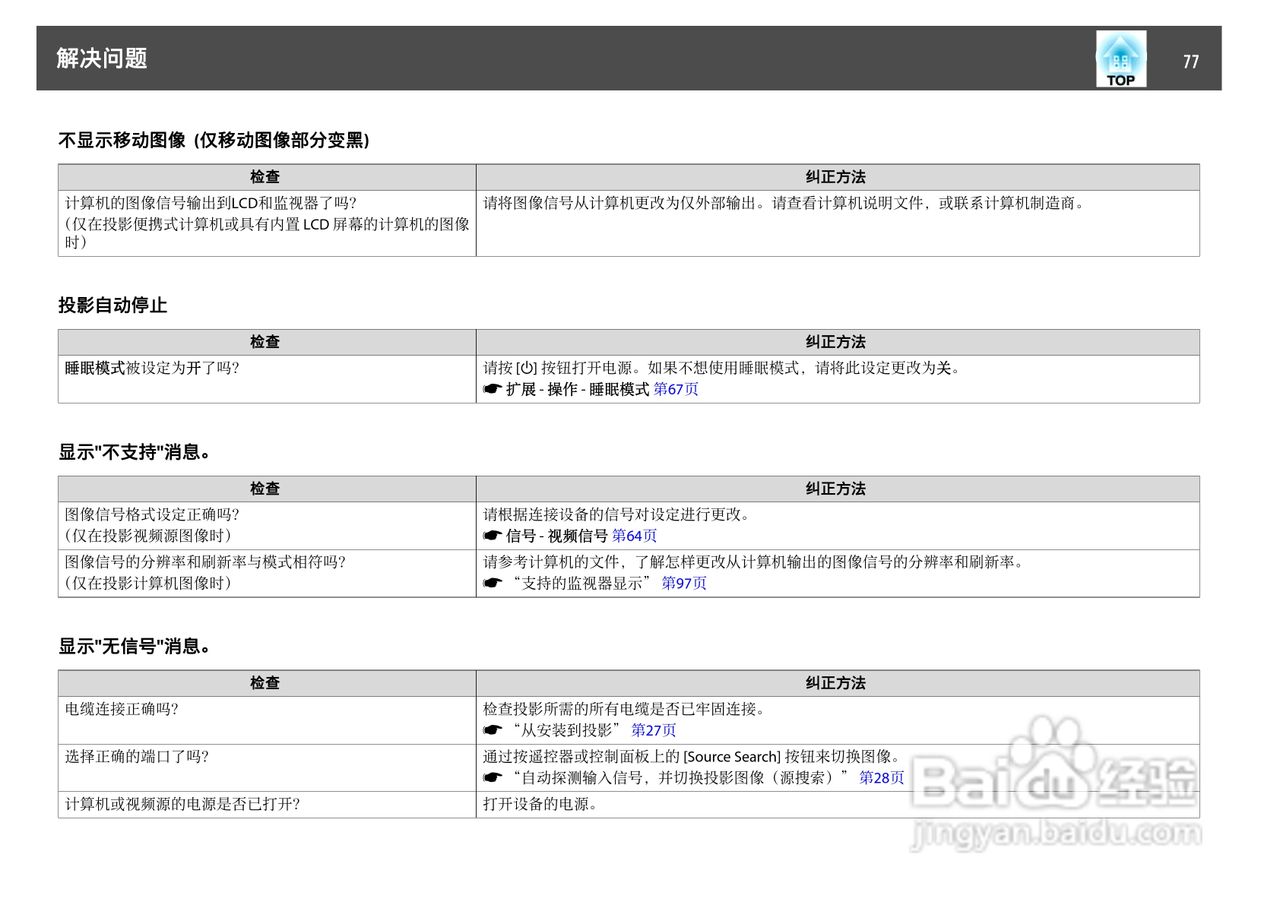Click text 检查投影所需的所有电缆是否已牢固连接。

click(x=627, y=709)
